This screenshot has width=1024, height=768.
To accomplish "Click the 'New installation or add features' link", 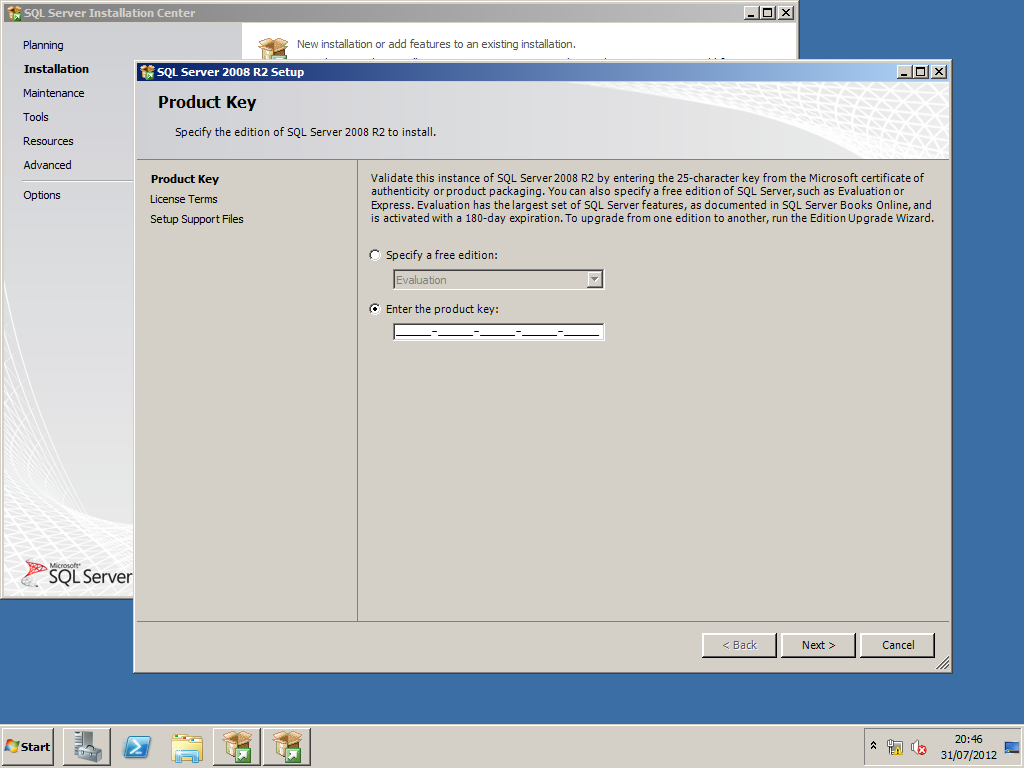I will [x=436, y=44].
